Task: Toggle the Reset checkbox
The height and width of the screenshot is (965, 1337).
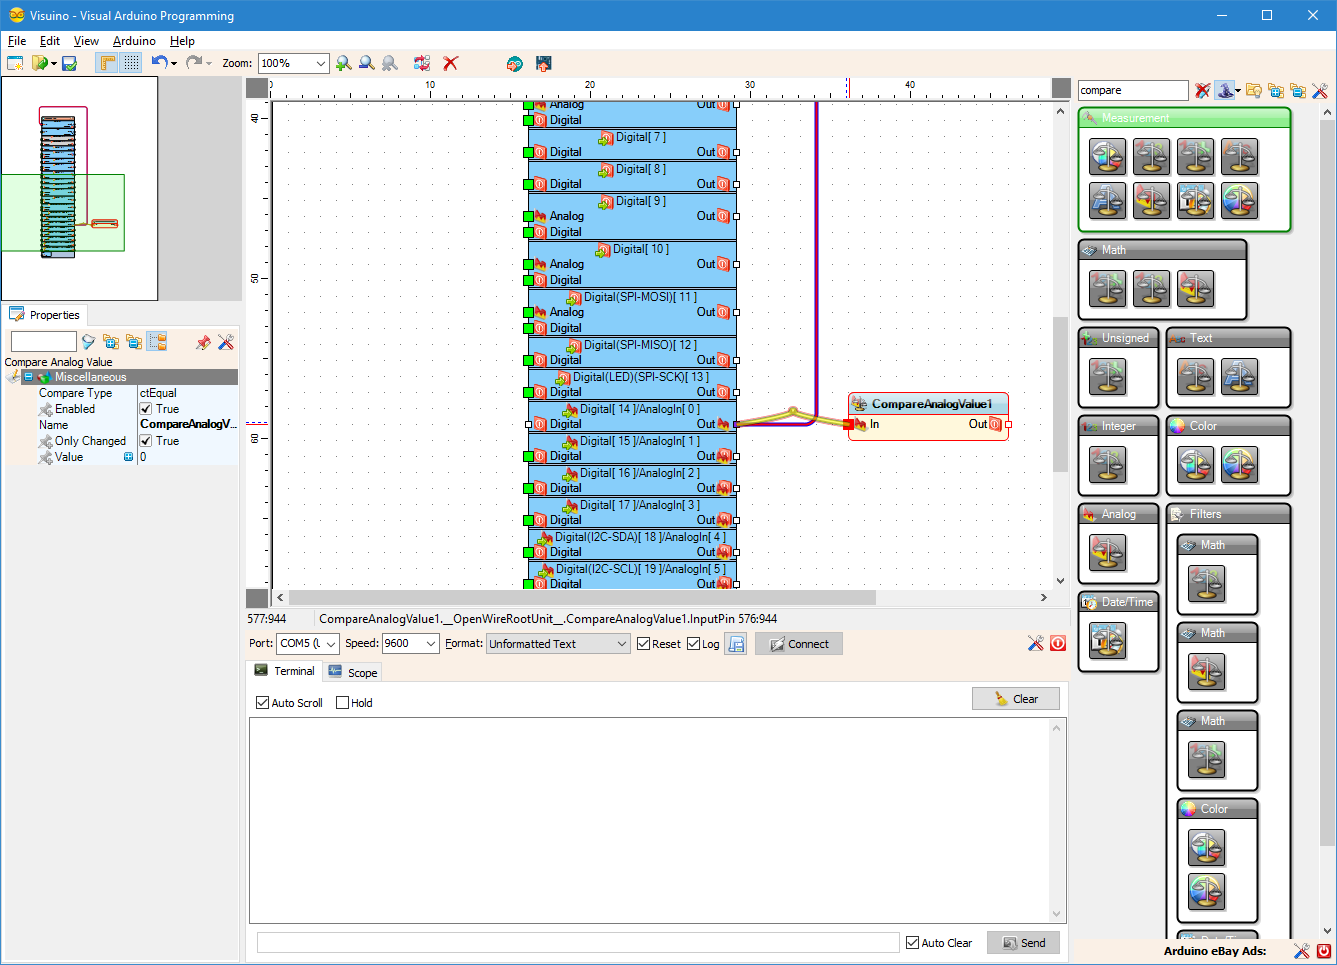Action: pyautogui.click(x=643, y=644)
